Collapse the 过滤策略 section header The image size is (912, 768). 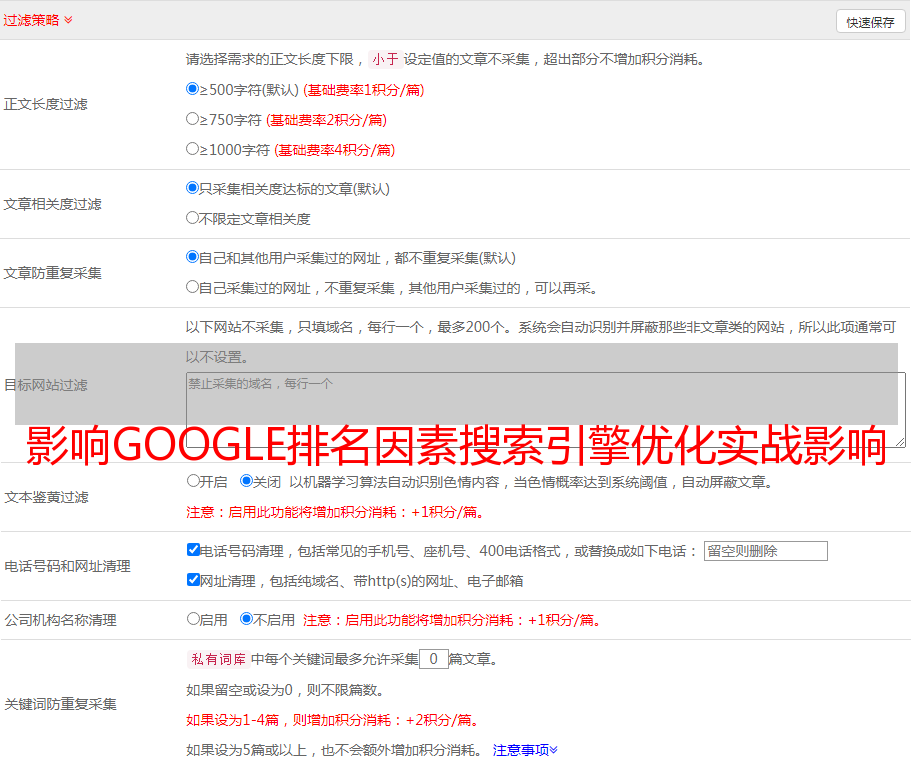click(x=38, y=20)
